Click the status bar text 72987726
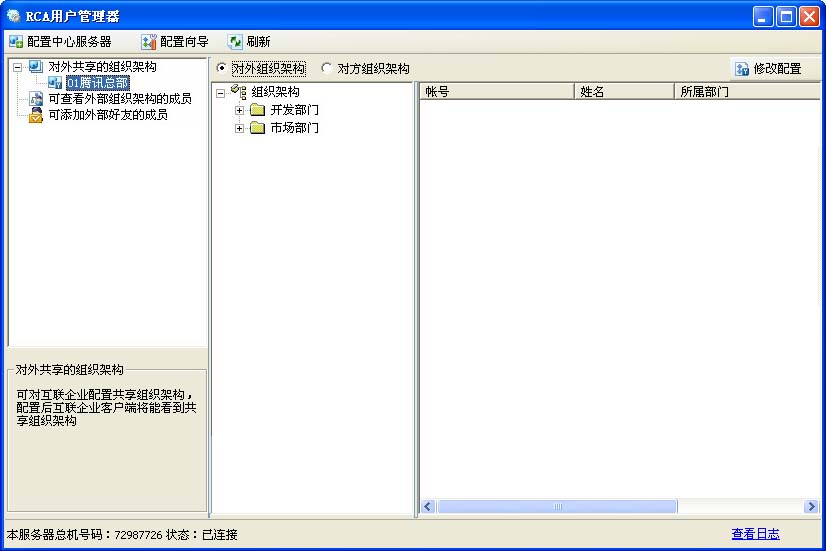The width and height of the screenshot is (826, 551). [138, 535]
